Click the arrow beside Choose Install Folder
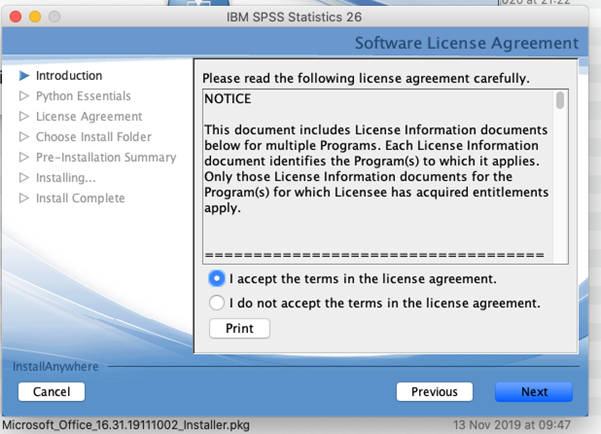Image resolution: width=601 pixels, height=434 pixels. tap(24, 136)
